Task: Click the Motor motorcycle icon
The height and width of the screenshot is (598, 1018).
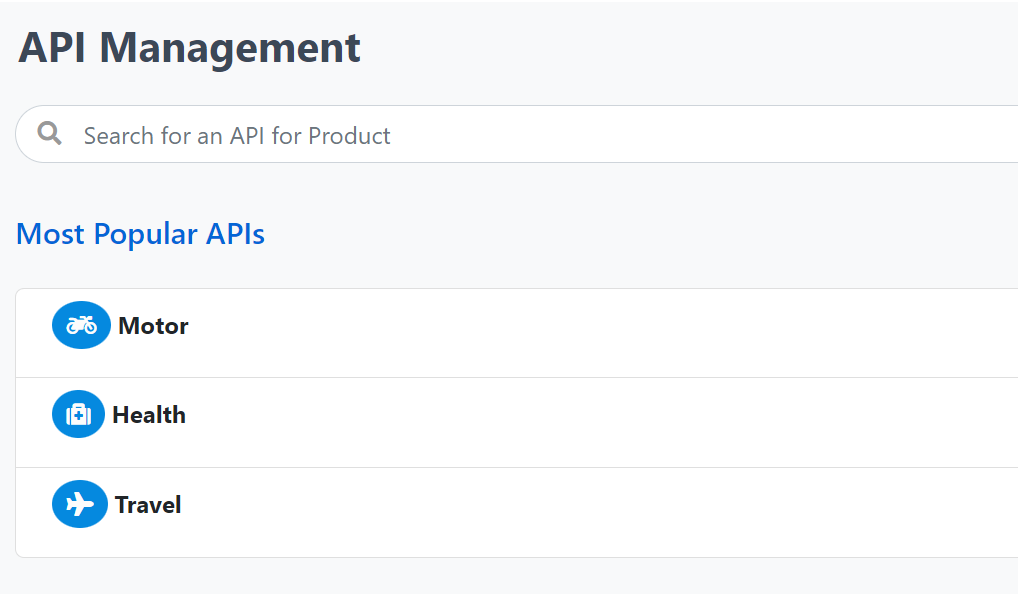Action: [81, 325]
